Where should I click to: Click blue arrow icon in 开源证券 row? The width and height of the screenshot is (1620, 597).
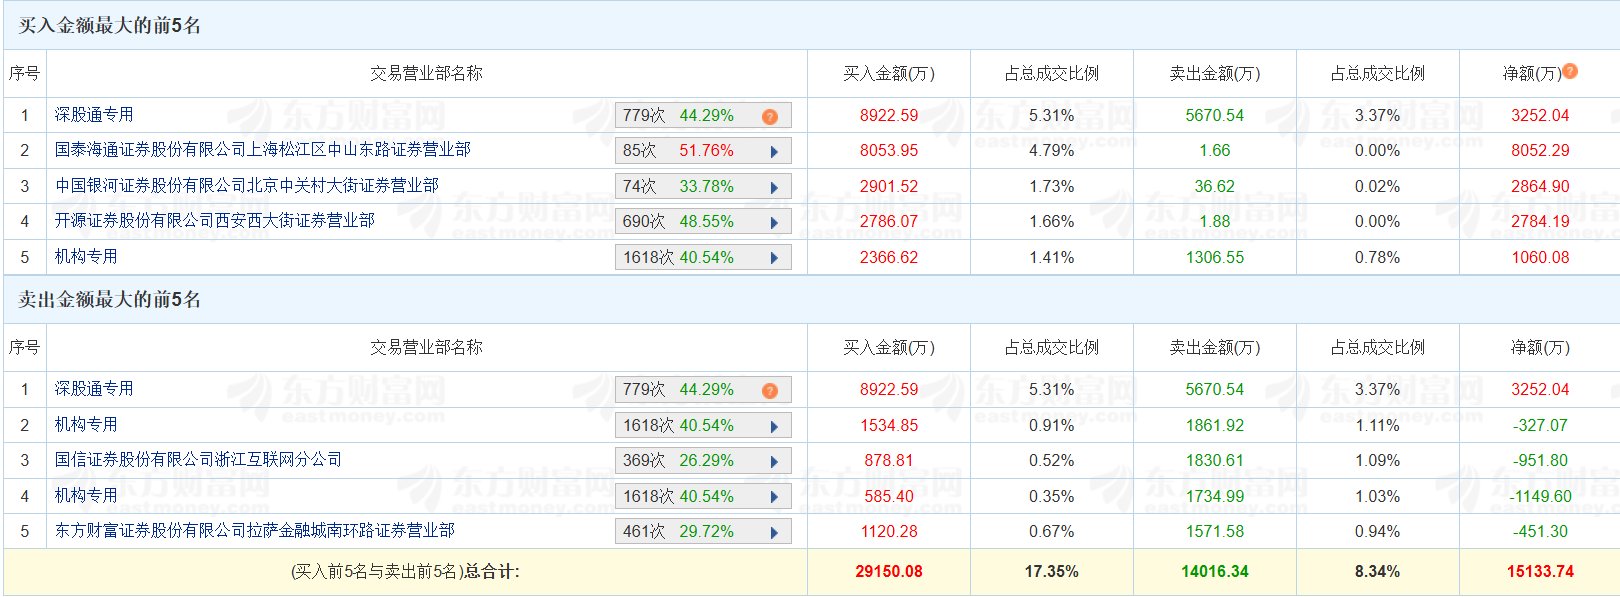pos(773,222)
